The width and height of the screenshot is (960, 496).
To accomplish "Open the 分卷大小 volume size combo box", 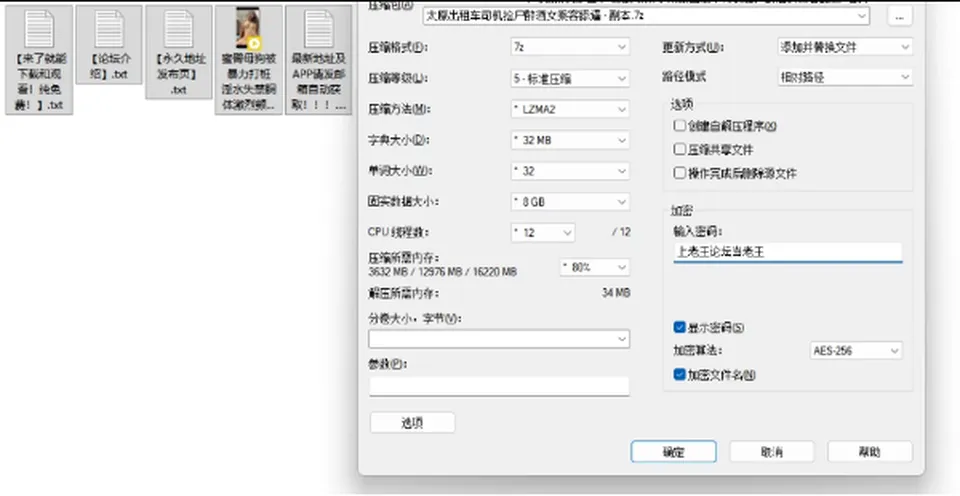I will pos(499,339).
